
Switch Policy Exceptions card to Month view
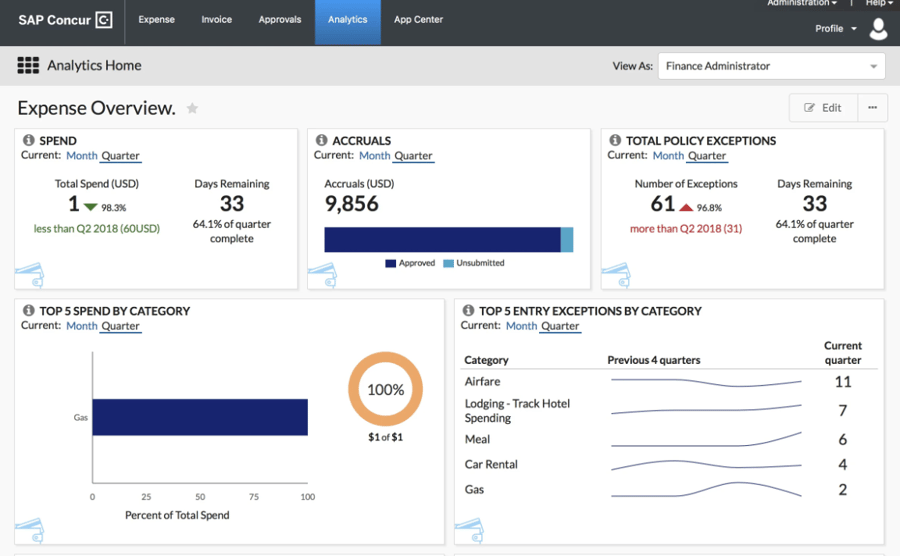tap(668, 155)
